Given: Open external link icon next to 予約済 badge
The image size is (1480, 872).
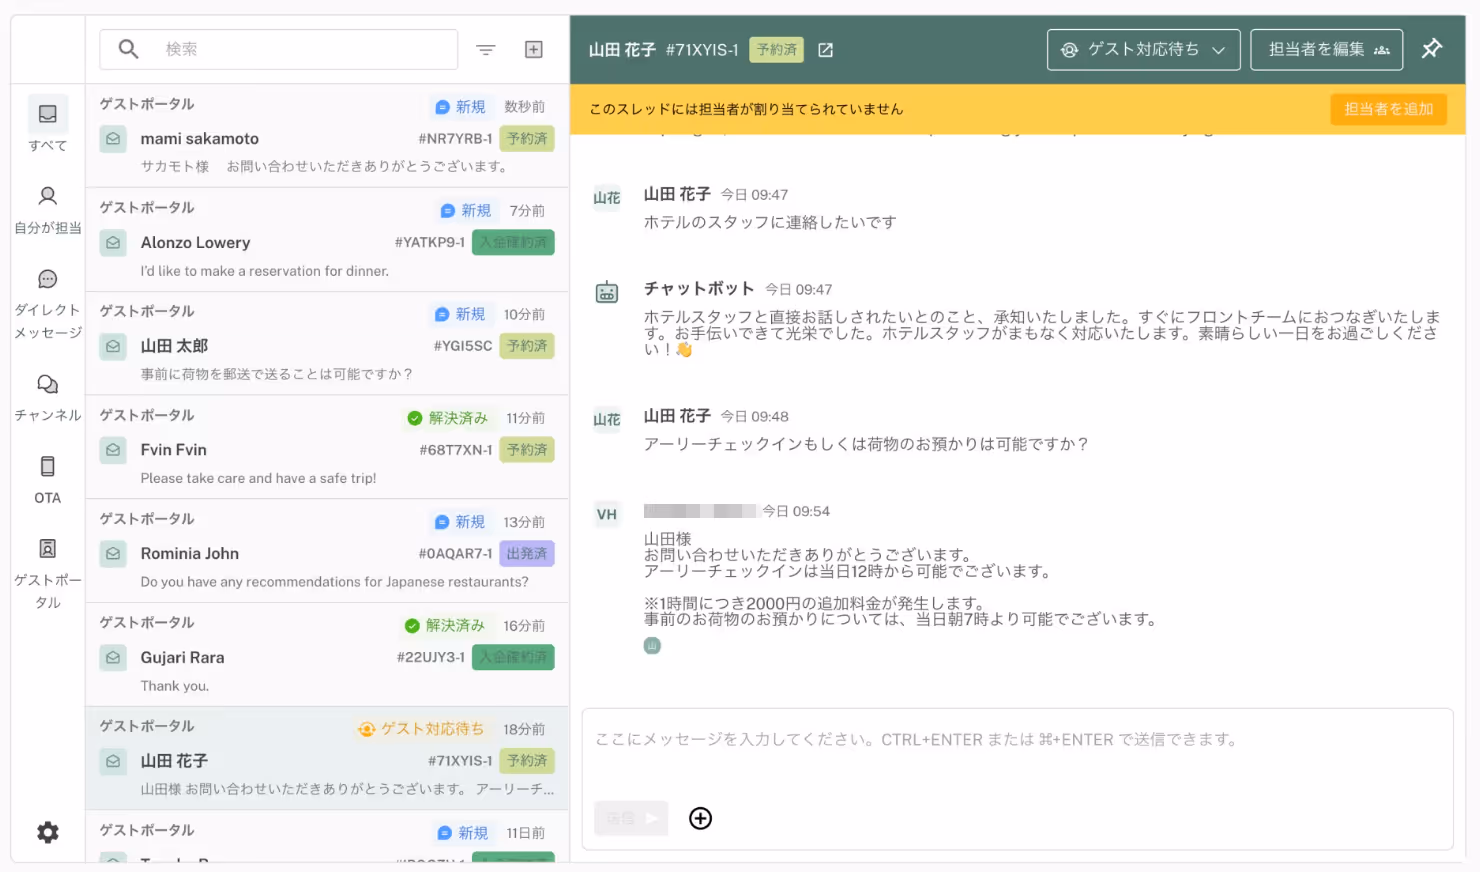Looking at the screenshot, I should point(826,50).
